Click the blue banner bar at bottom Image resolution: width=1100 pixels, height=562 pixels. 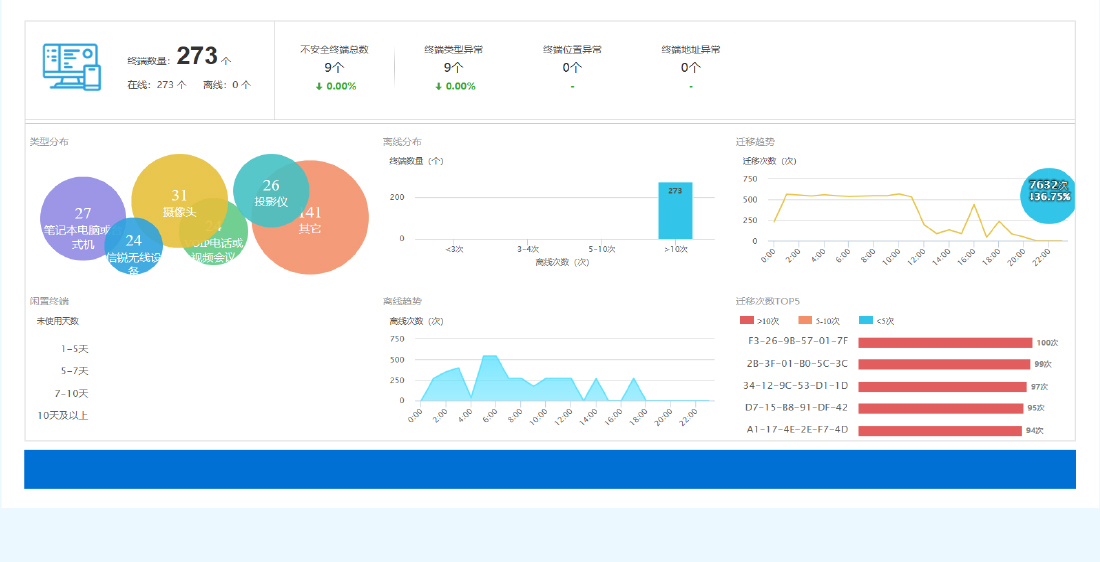pyautogui.click(x=549, y=469)
